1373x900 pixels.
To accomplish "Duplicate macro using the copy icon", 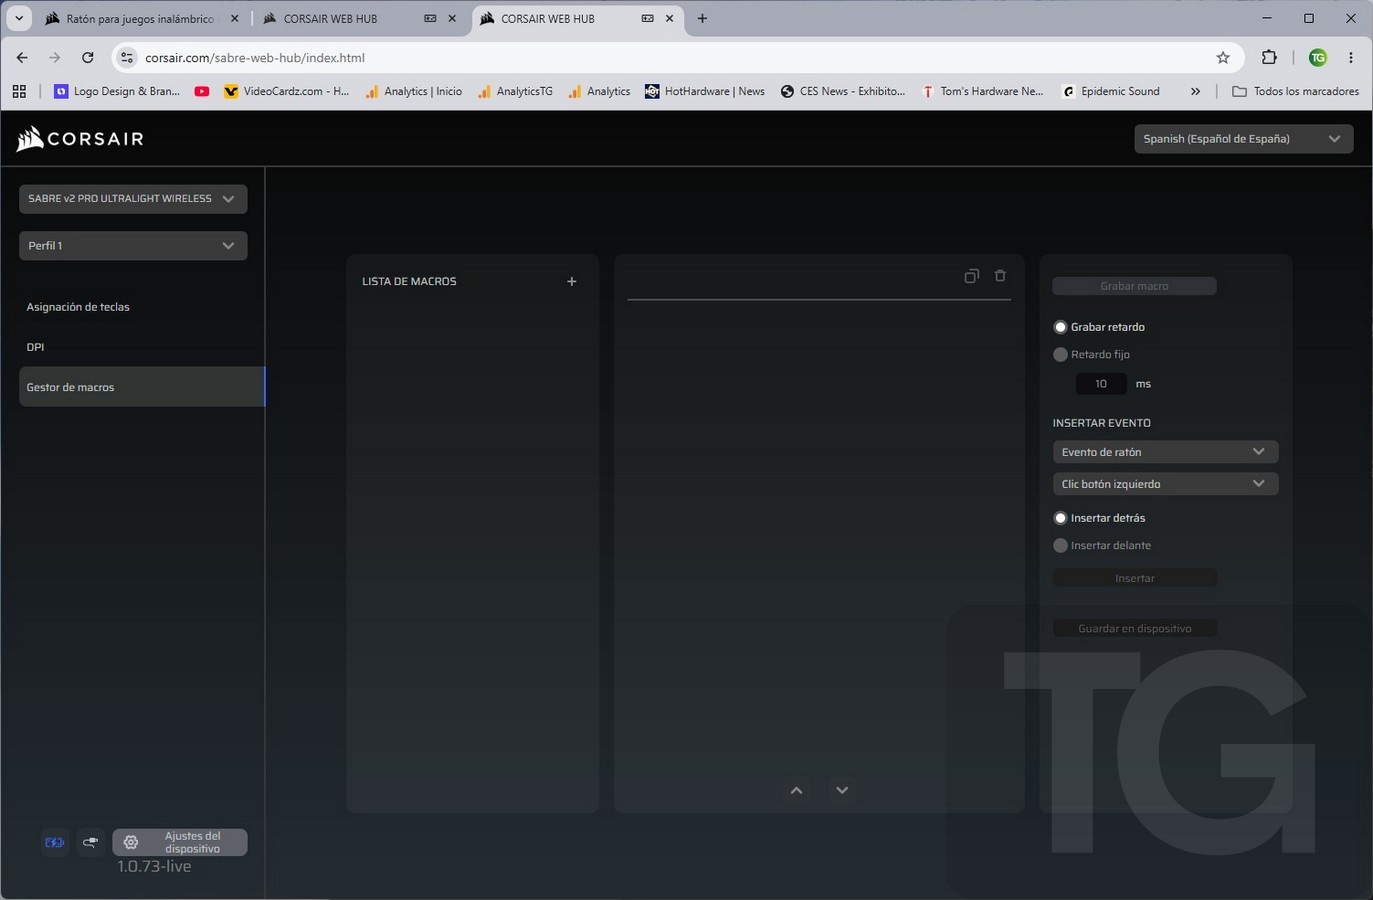I will (971, 276).
